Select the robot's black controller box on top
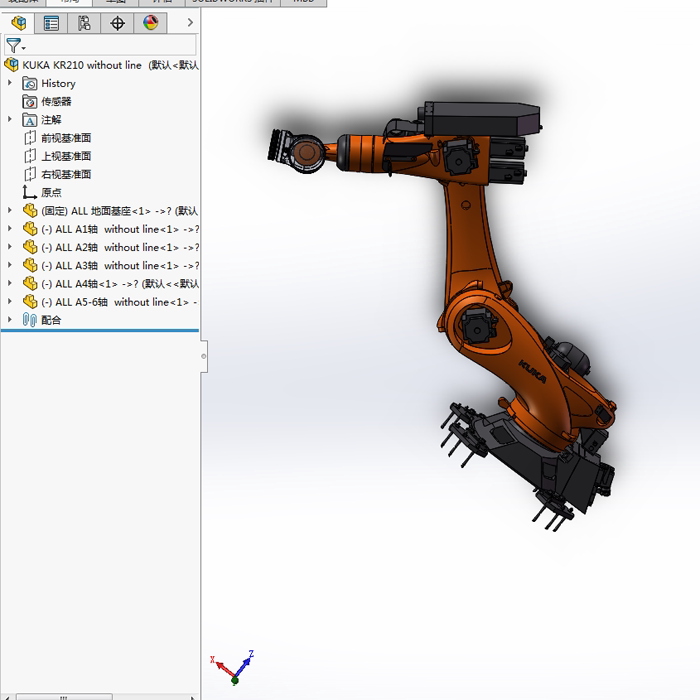Image resolution: width=700 pixels, height=700 pixels. click(x=481, y=118)
